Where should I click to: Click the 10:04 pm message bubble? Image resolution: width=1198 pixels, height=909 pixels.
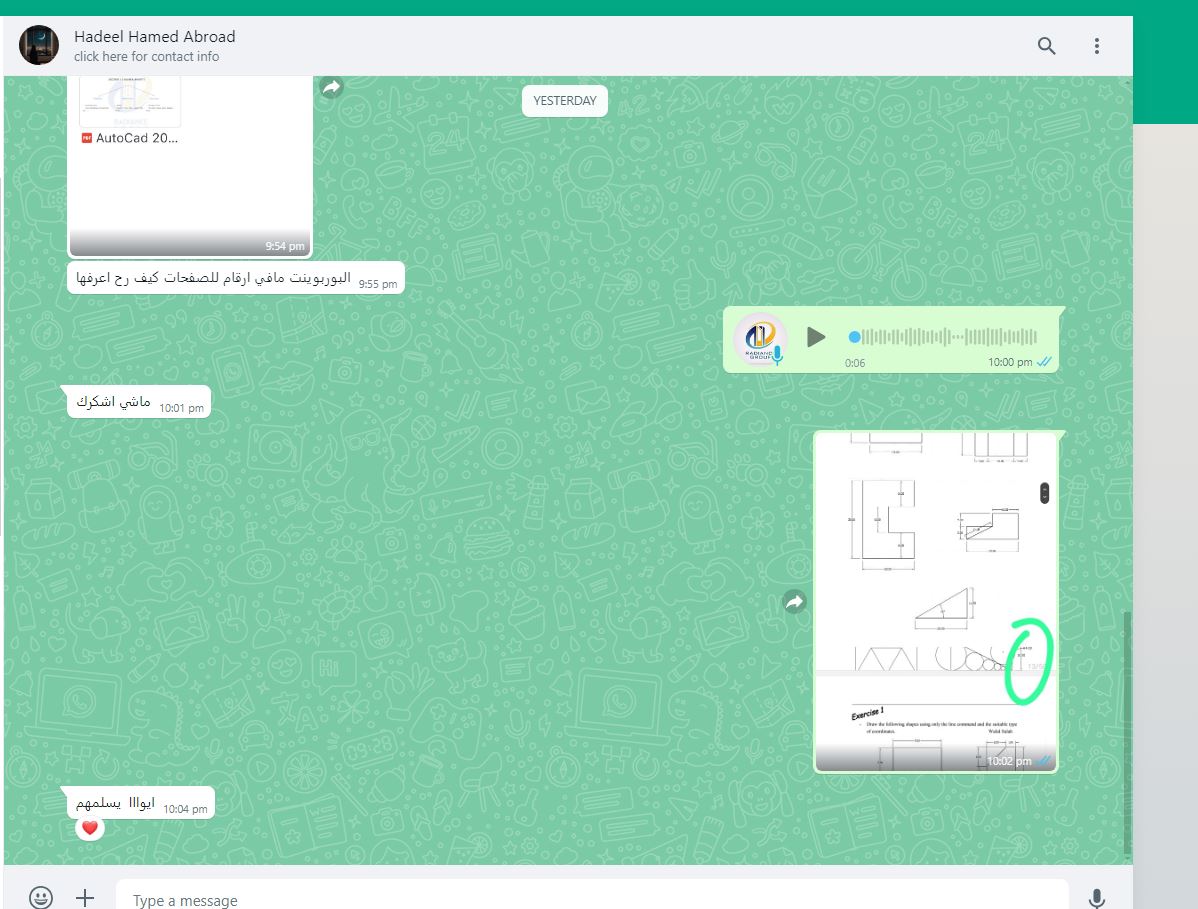pos(141,803)
